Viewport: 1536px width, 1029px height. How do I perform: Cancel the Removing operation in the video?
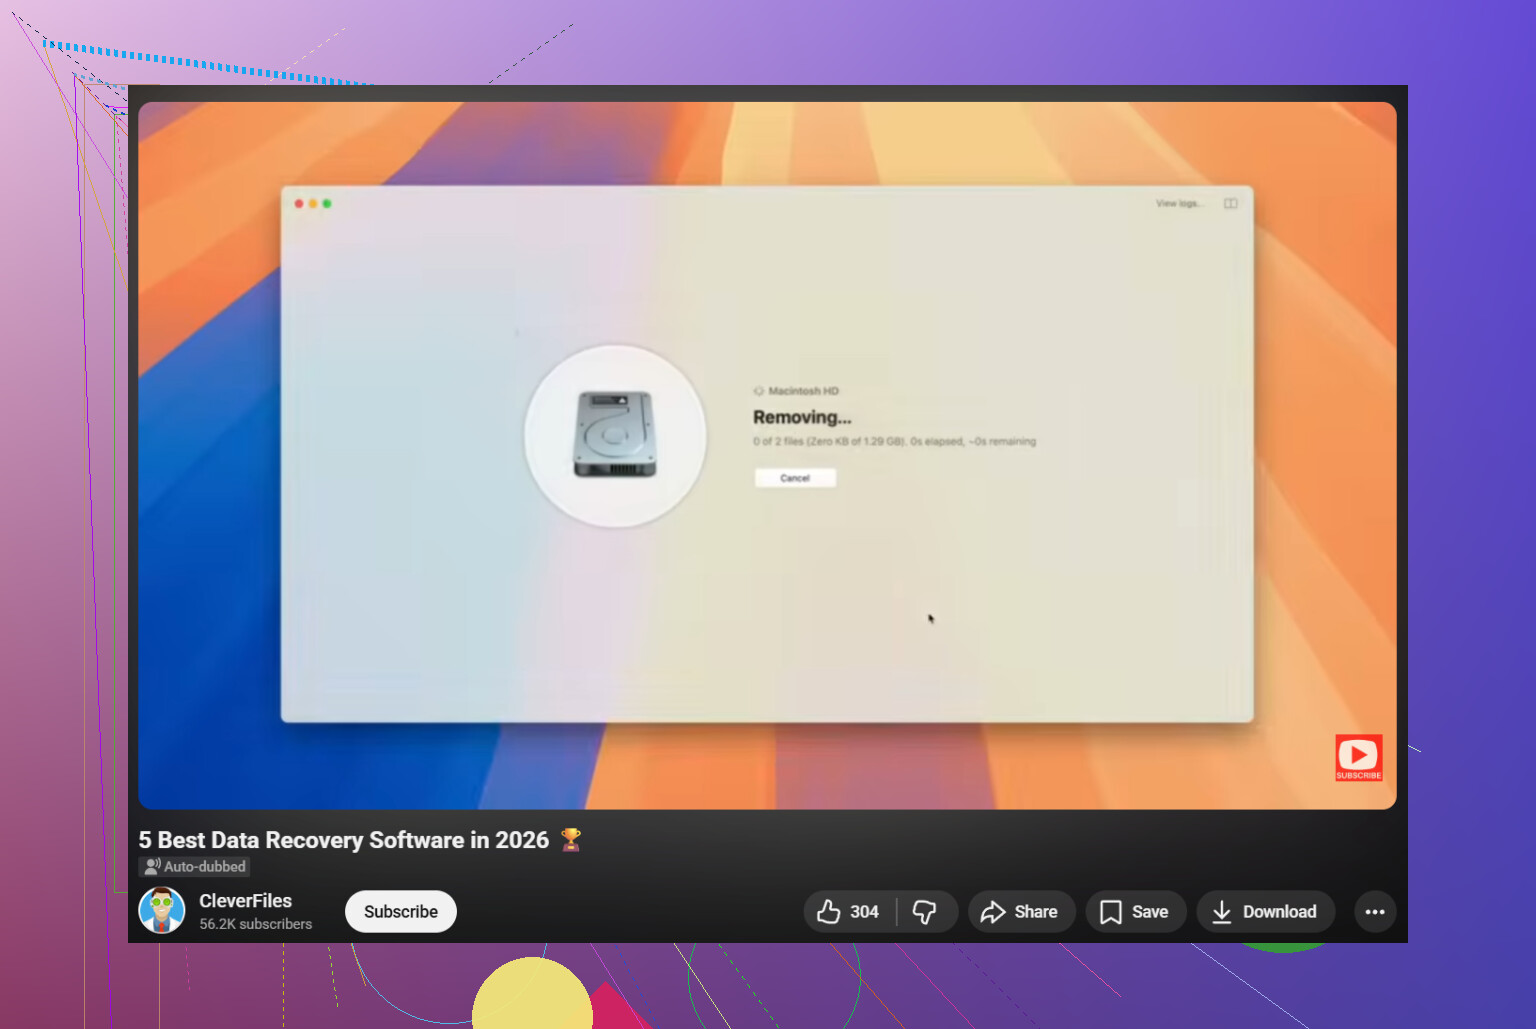tap(795, 478)
